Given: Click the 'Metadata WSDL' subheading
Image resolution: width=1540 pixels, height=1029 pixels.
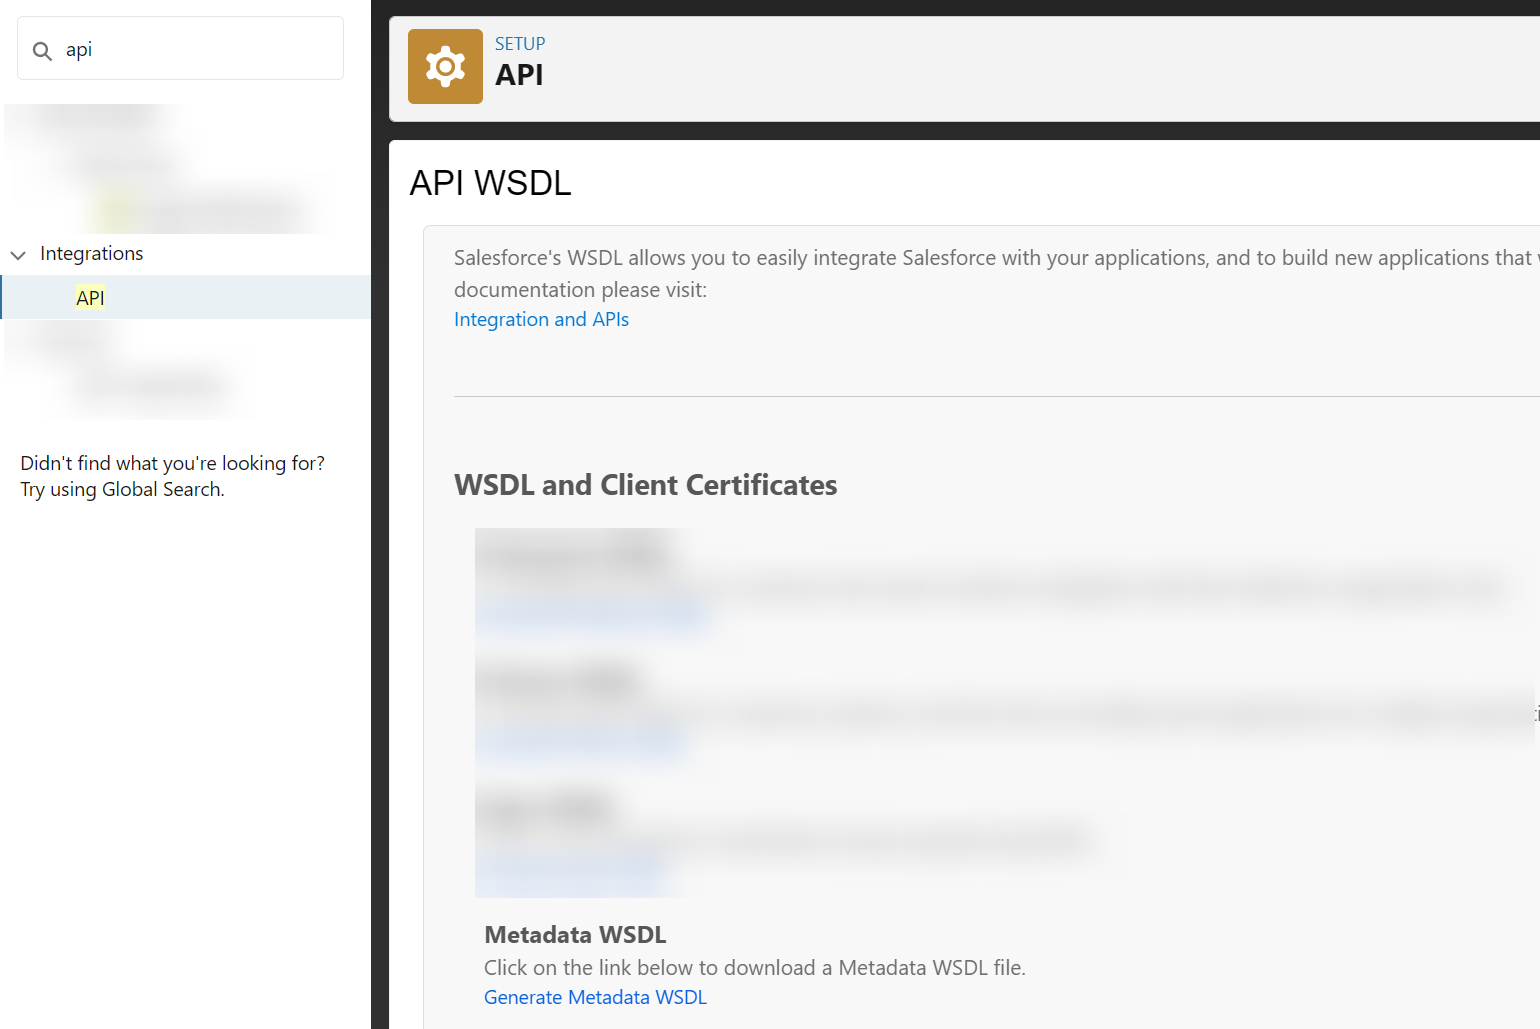Looking at the screenshot, I should click(575, 935).
